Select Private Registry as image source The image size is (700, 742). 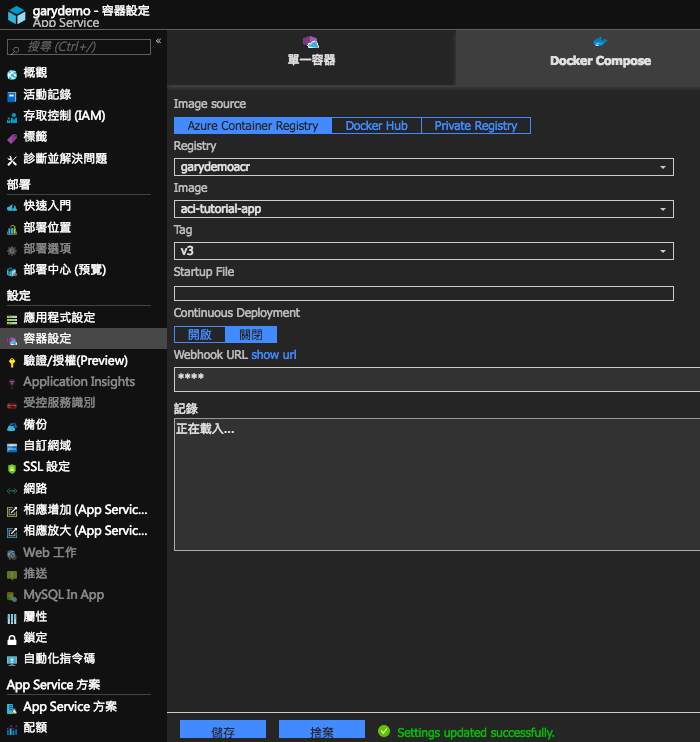(x=476, y=125)
